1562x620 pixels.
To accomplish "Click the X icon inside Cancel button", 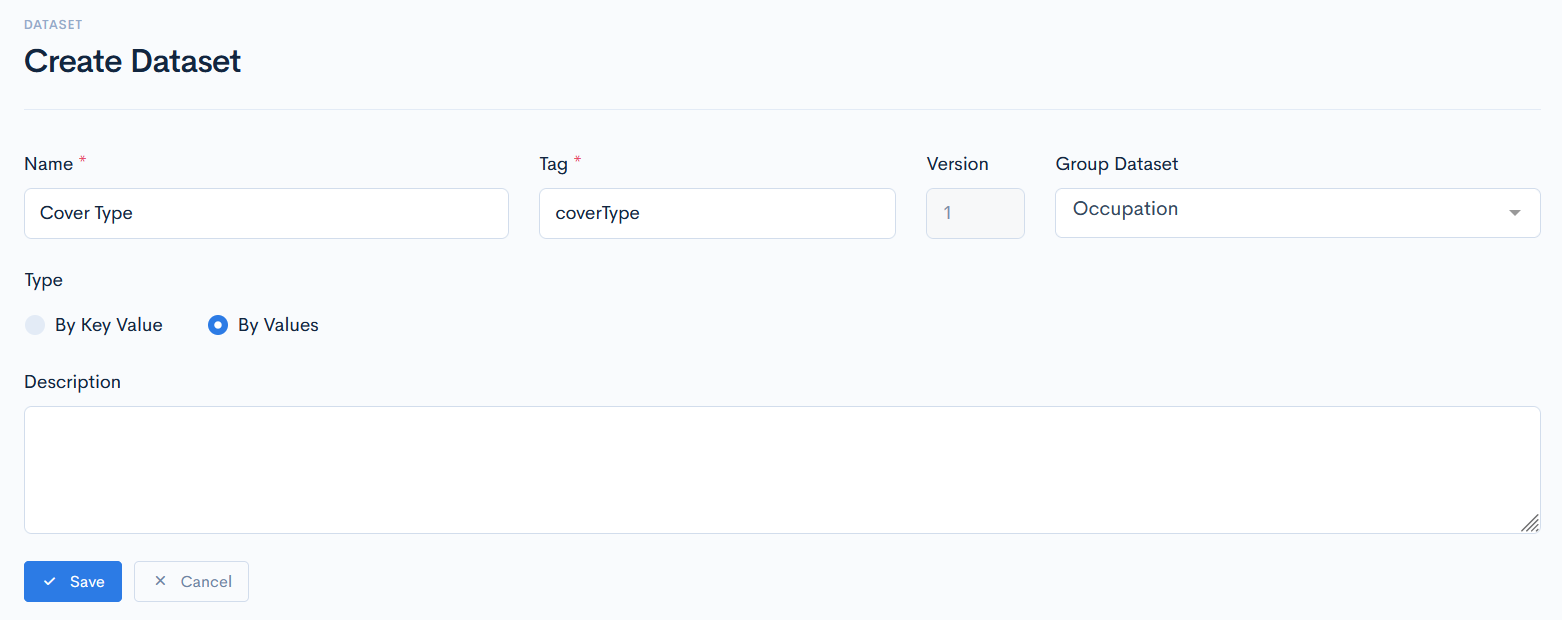I will tap(160, 581).
